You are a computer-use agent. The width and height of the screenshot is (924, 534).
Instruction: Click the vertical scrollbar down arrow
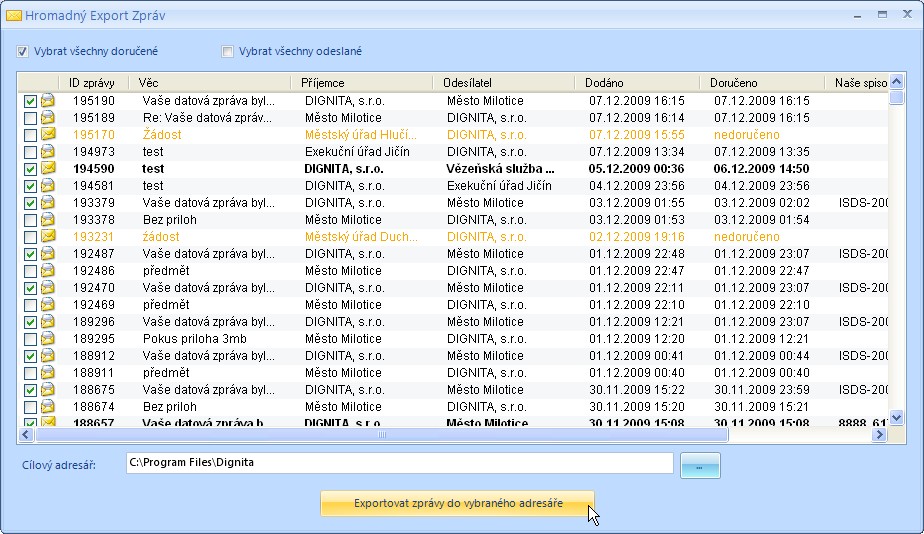(896, 418)
